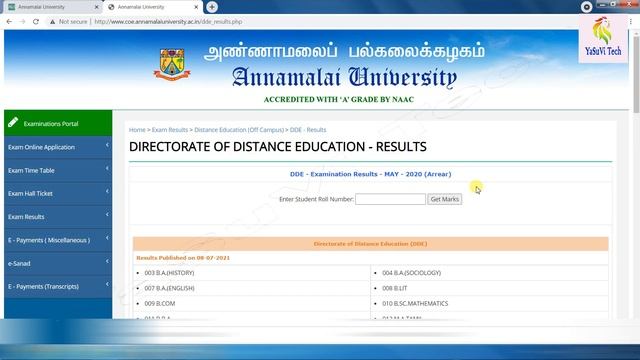Expand arrow next to E - Payments (Miscellaneous)

(x=107, y=238)
